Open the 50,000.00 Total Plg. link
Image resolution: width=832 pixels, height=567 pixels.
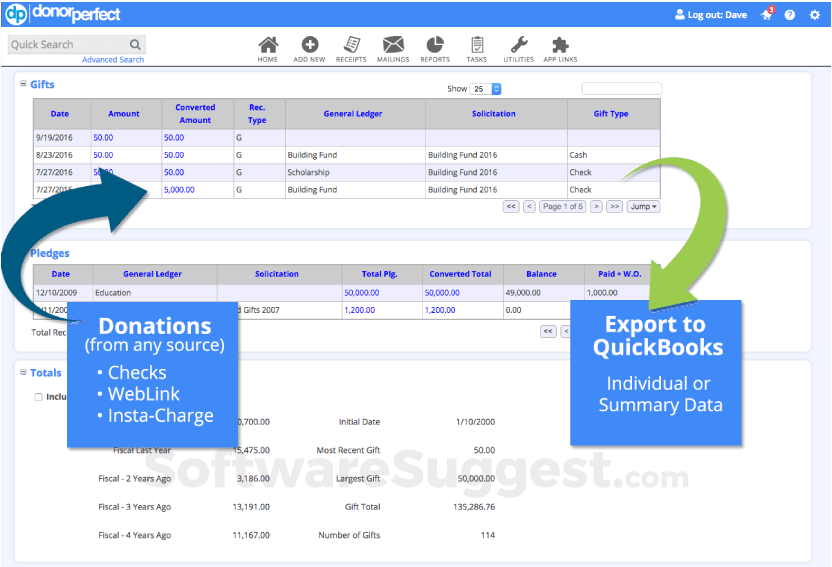tap(361, 292)
